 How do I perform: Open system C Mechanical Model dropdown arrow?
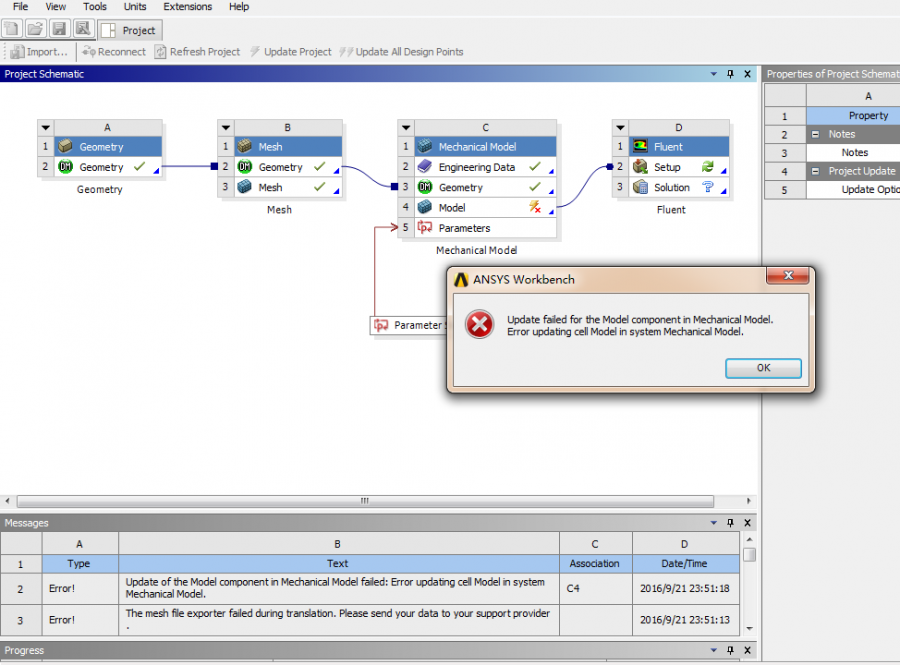[x=406, y=127]
